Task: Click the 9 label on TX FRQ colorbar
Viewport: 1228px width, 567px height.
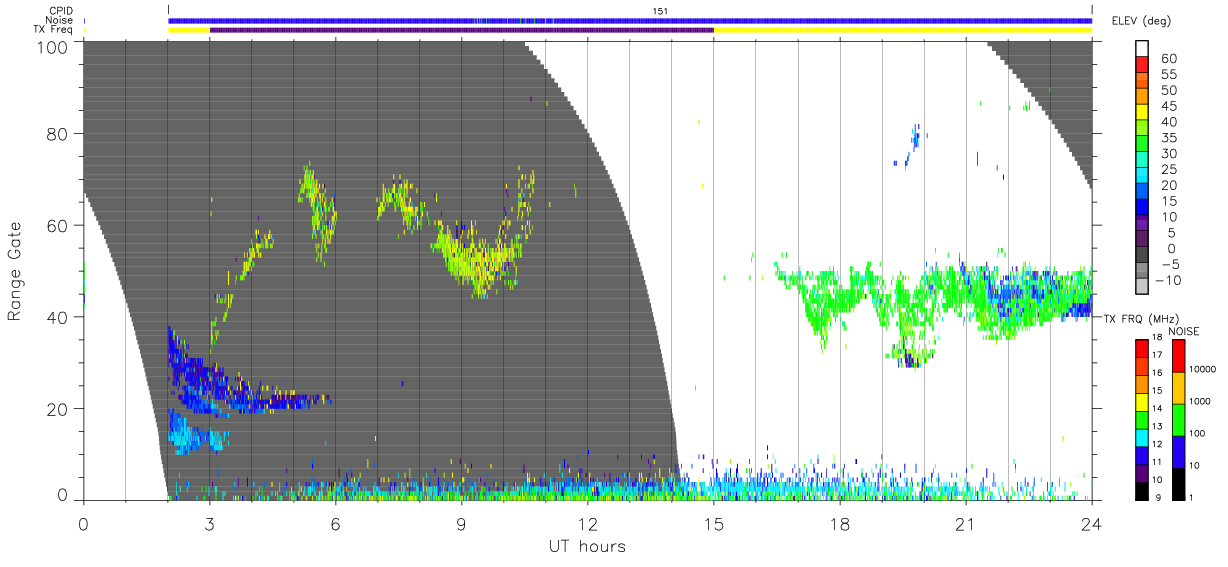Action: pyautogui.click(x=1156, y=499)
